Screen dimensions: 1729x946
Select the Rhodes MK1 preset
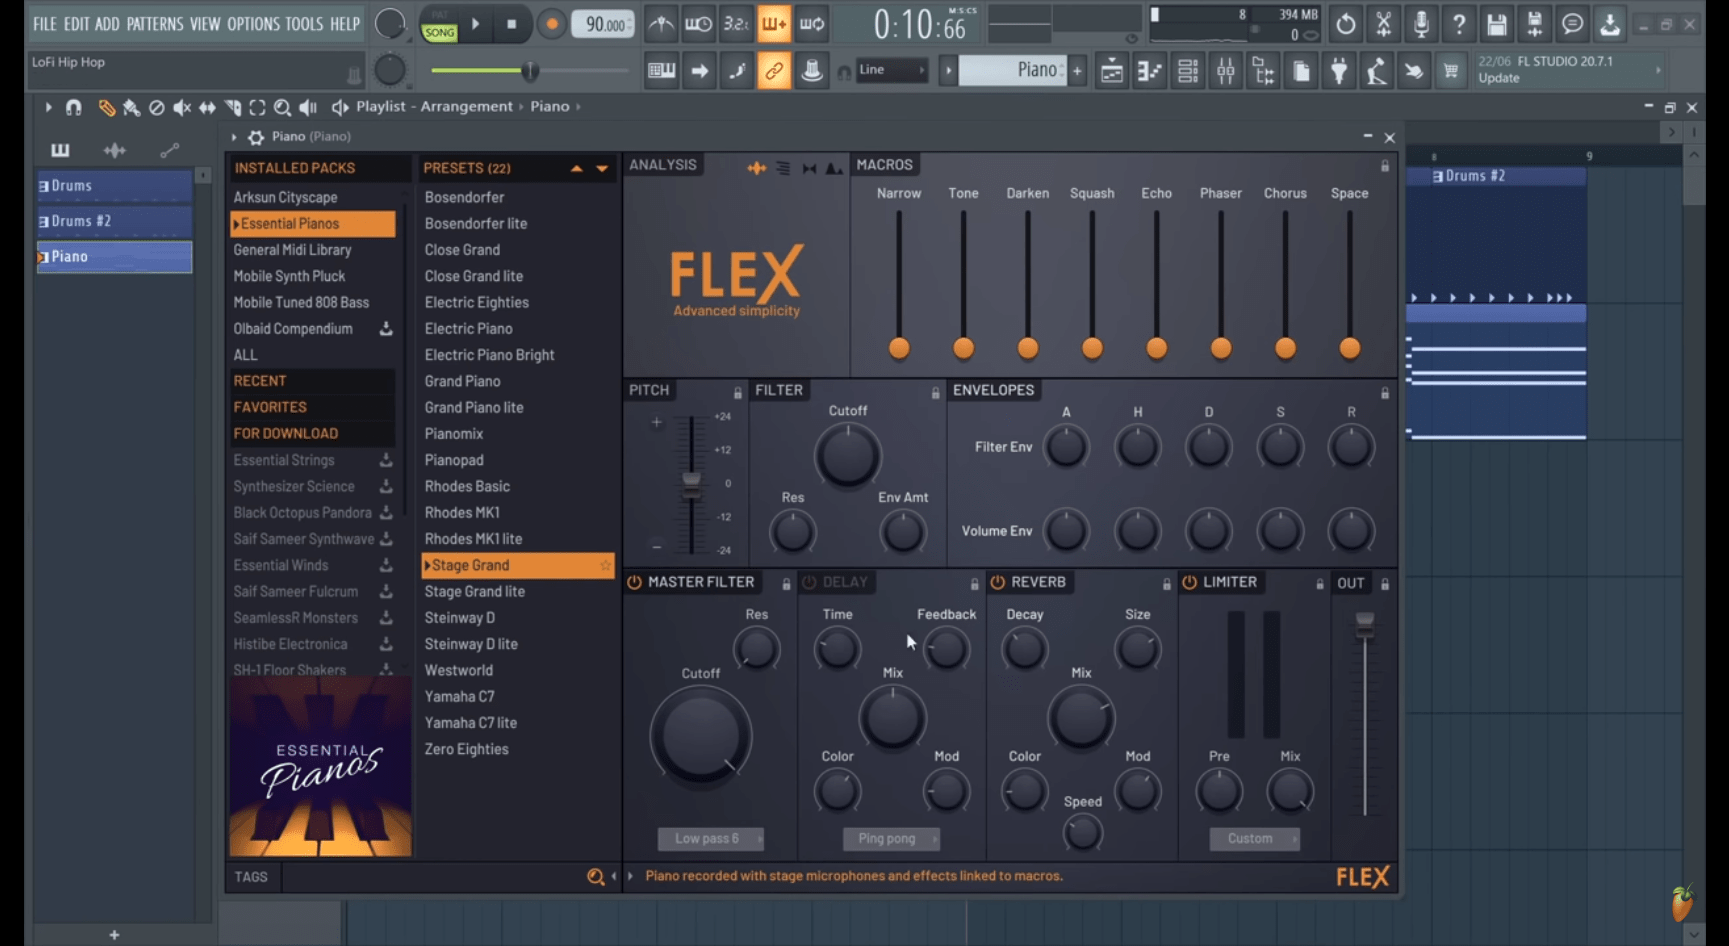pyautogui.click(x=462, y=513)
